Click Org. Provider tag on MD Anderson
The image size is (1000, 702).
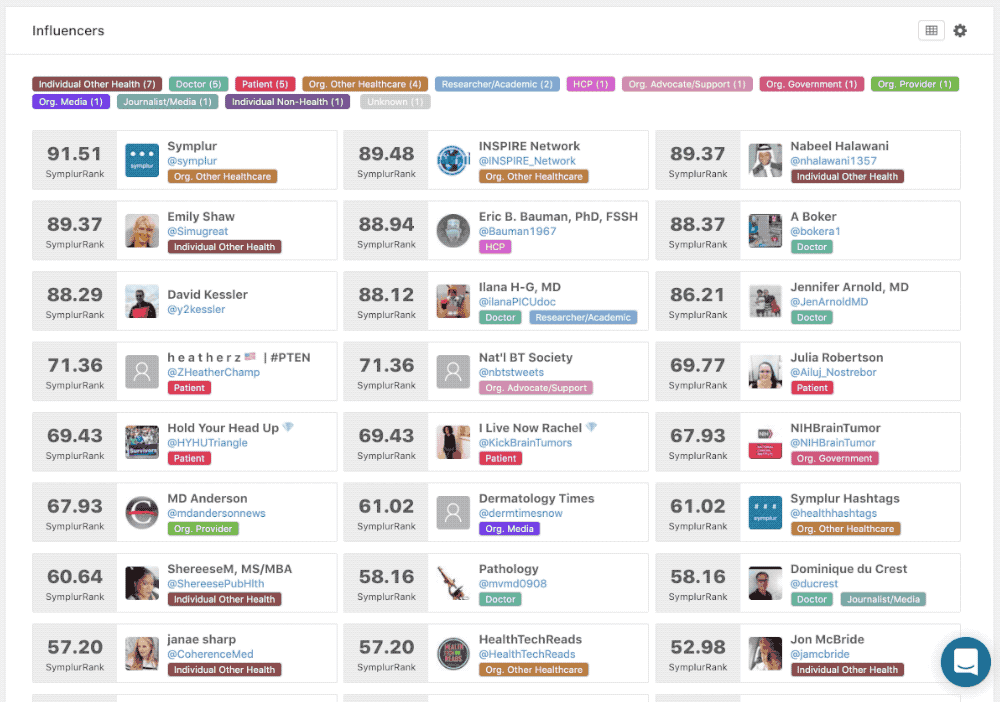203,529
